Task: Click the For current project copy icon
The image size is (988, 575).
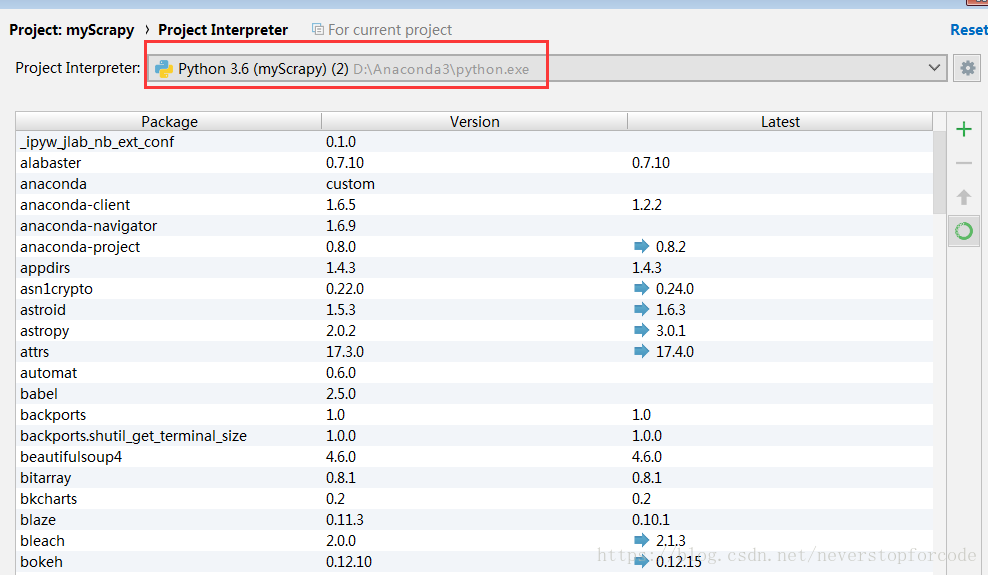Action: click(x=318, y=30)
